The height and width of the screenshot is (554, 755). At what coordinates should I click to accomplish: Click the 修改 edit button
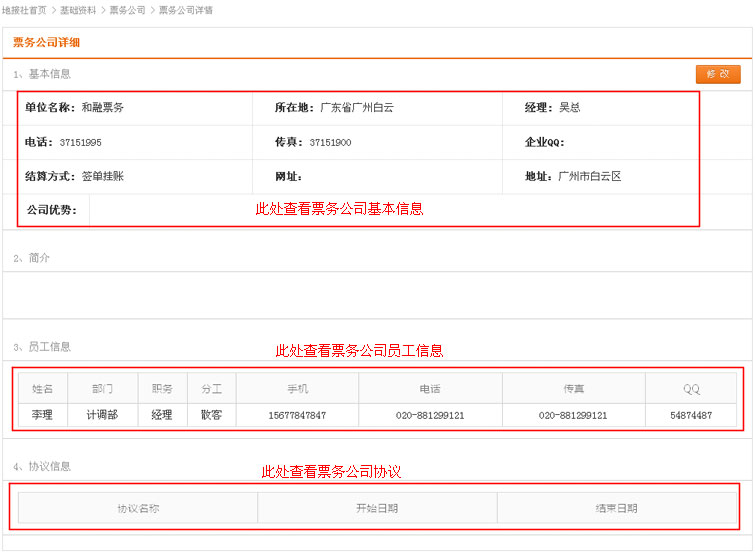coord(717,74)
